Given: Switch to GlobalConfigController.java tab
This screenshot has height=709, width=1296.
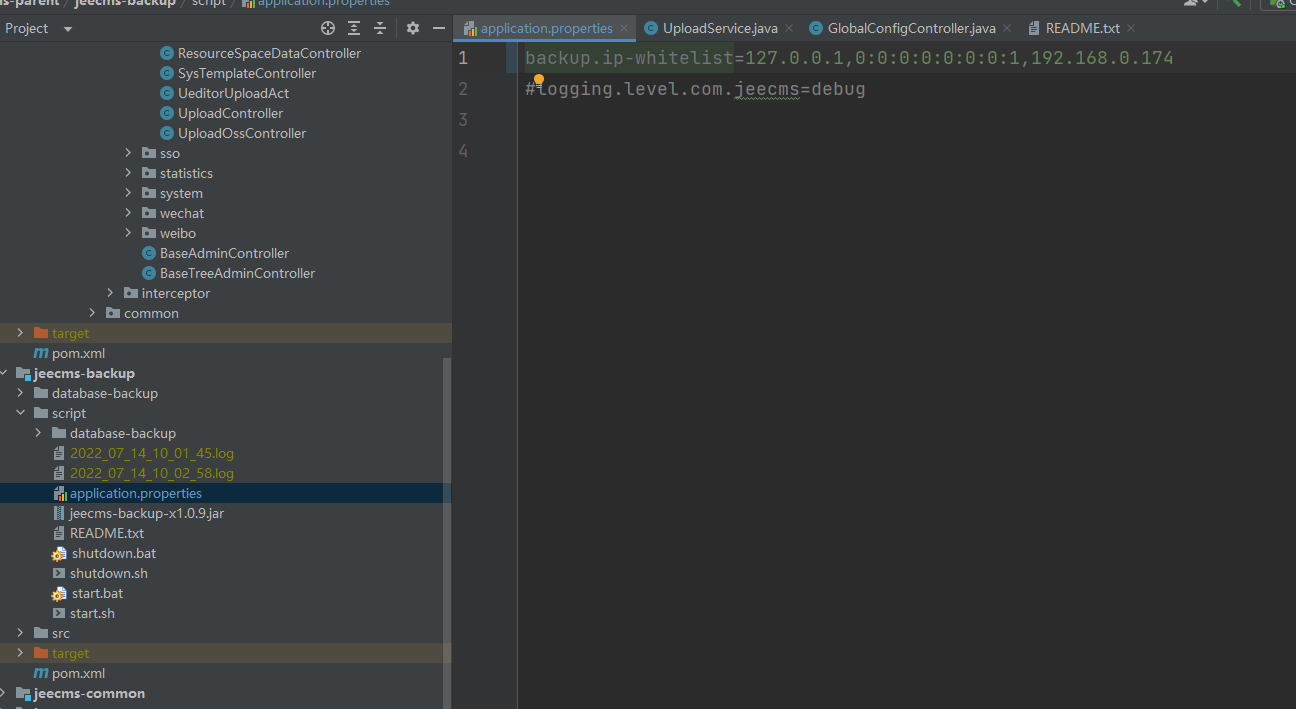Looking at the screenshot, I should pos(911,29).
